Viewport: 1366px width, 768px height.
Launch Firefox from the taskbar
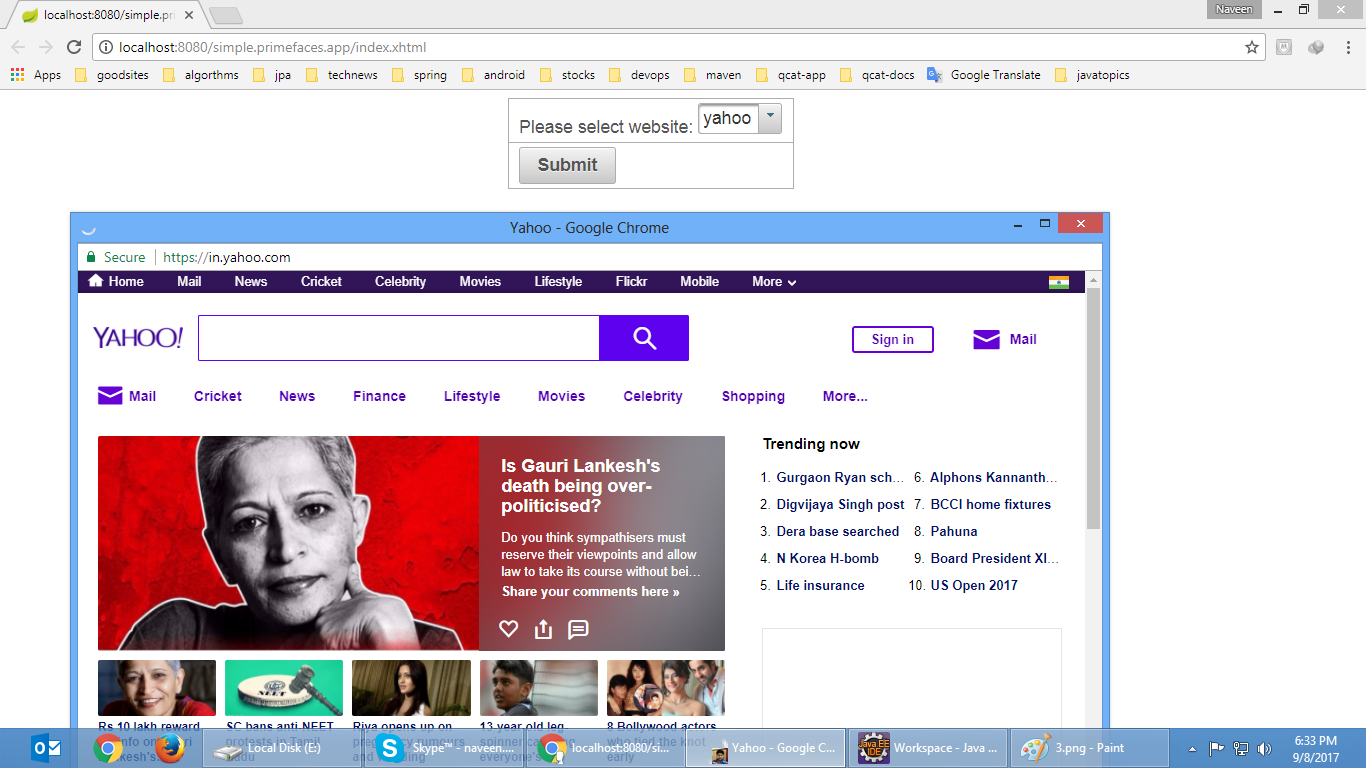tap(170, 748)
